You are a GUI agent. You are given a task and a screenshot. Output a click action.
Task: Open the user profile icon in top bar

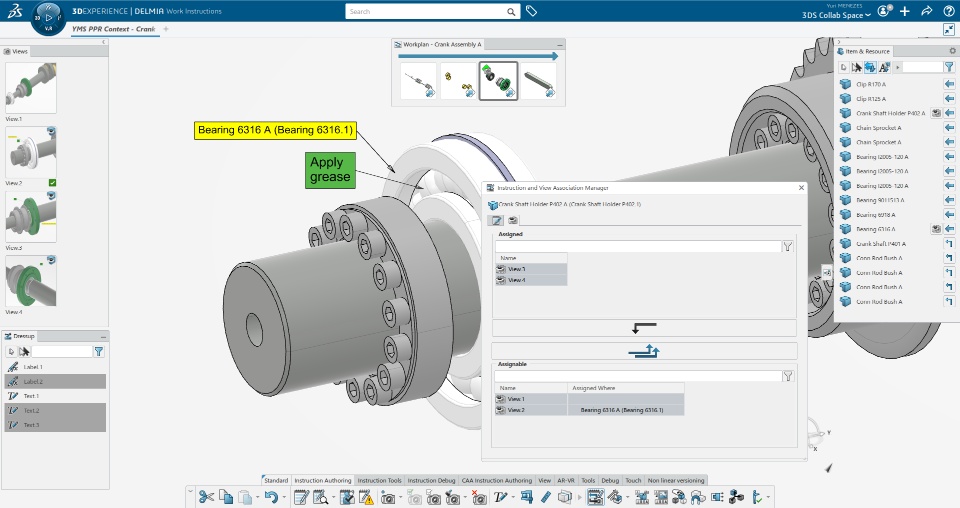coord(884,11)
